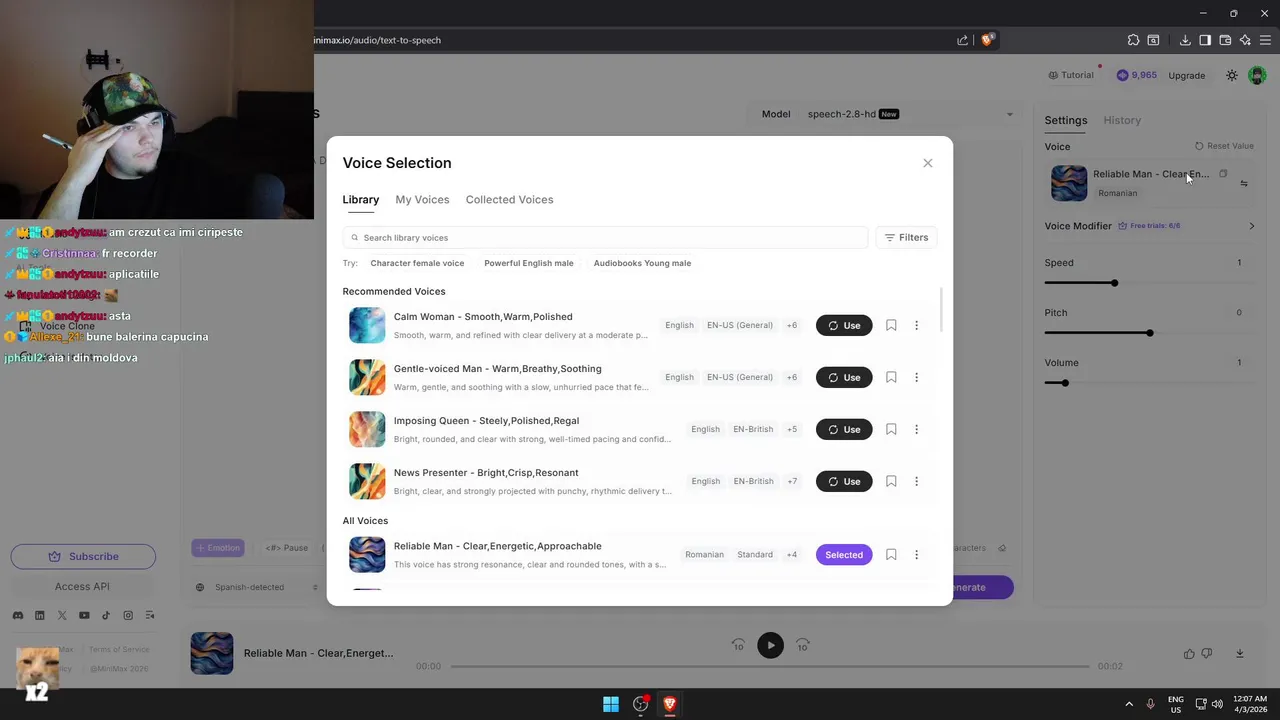
Task: Click the Subscribe button
Action: coord(83,556)
